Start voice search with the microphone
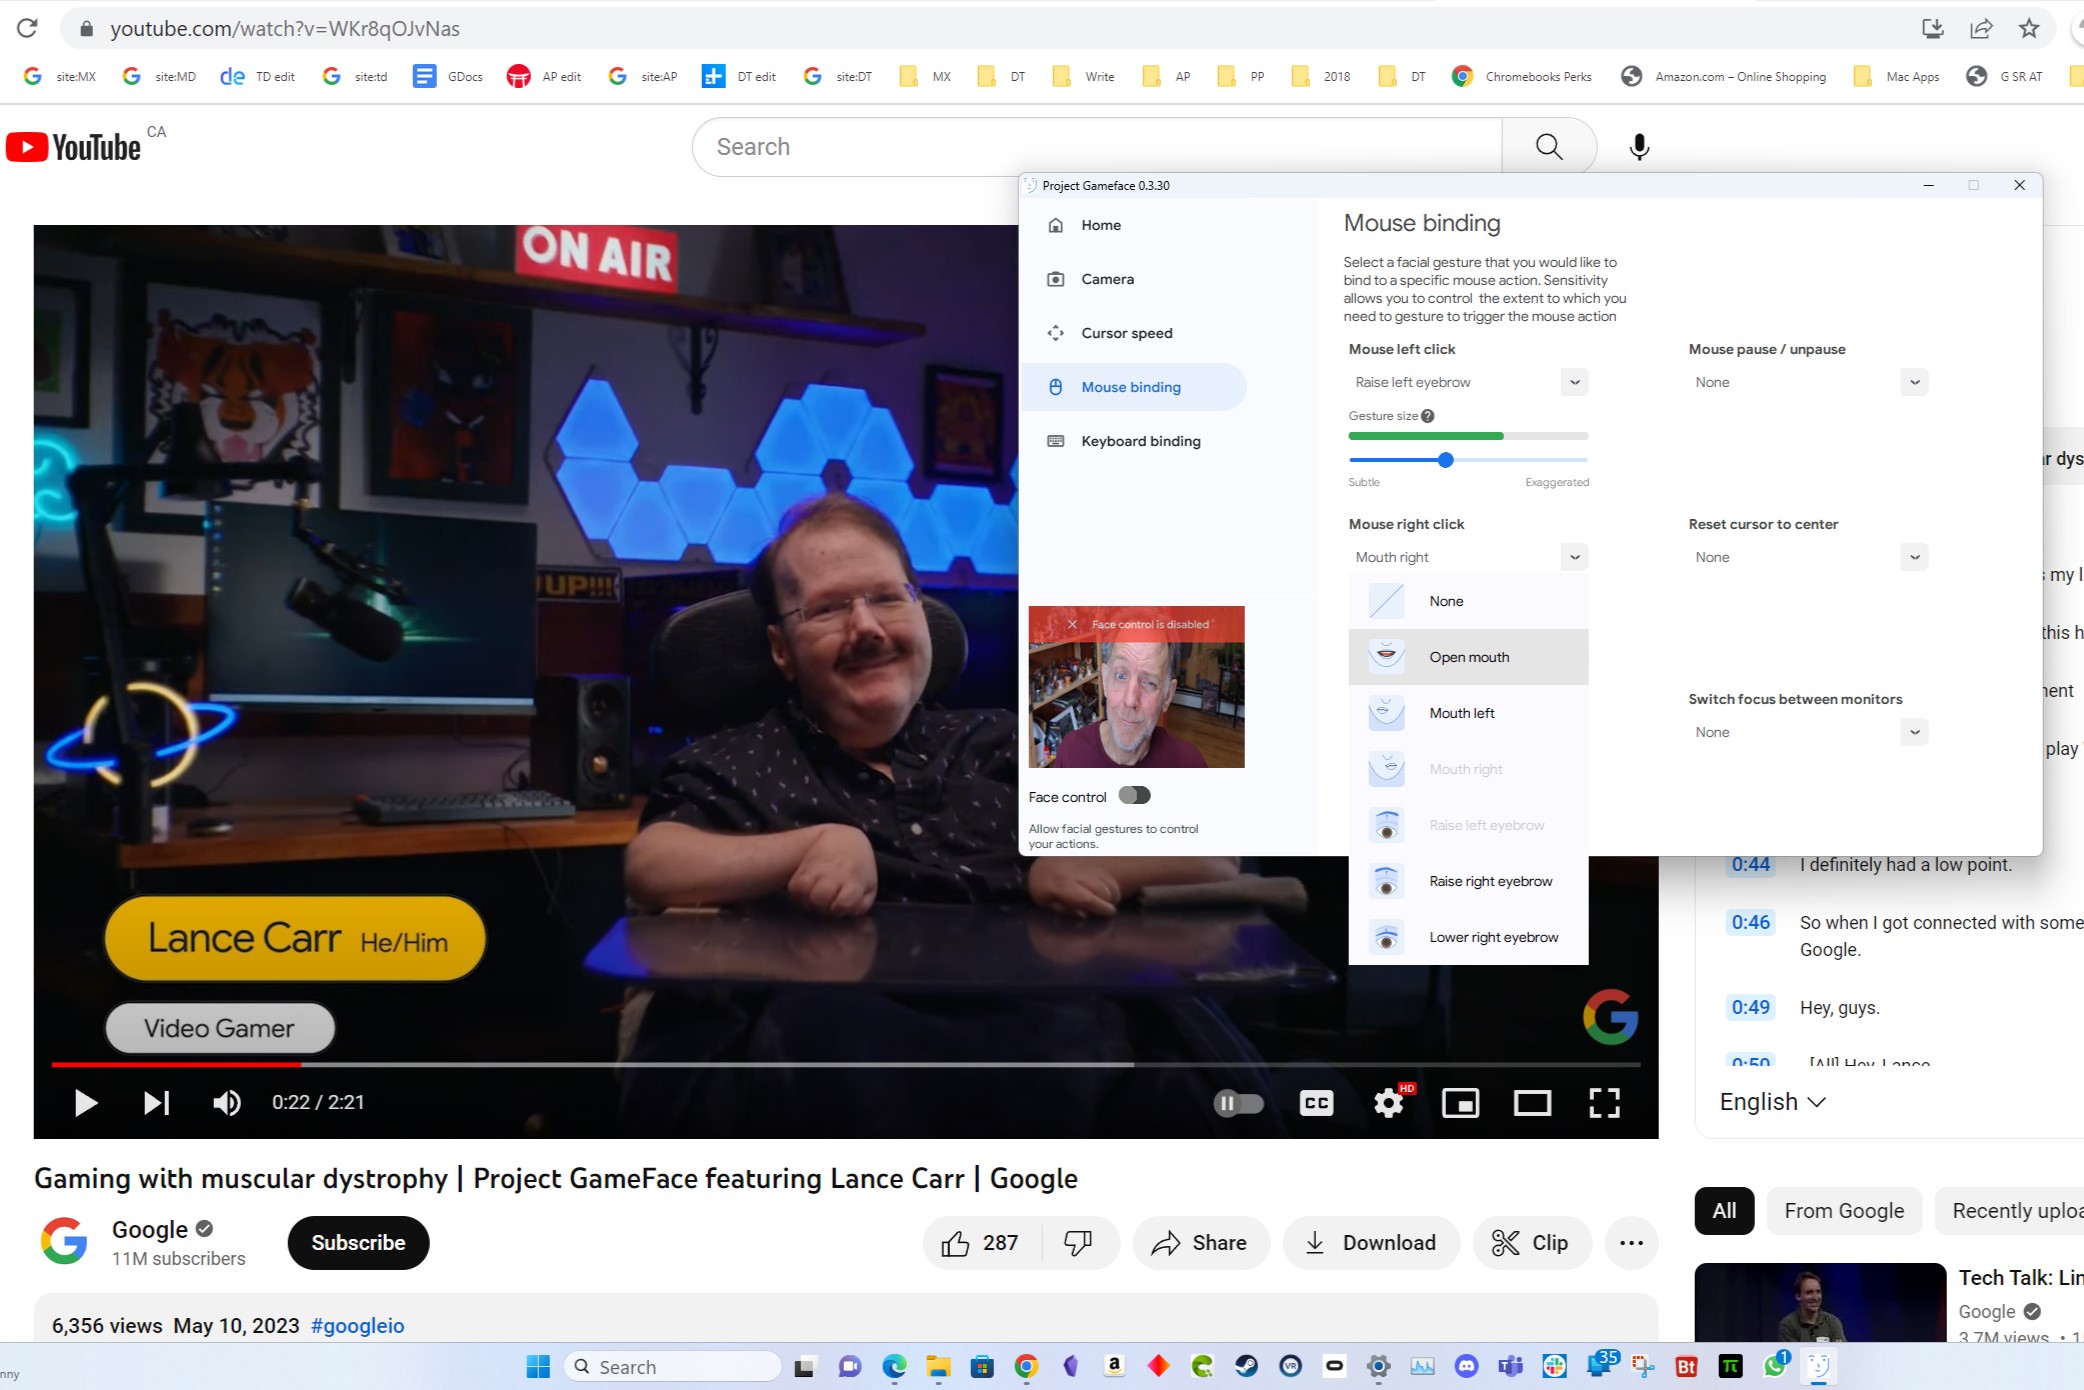 pos(1639,147)
